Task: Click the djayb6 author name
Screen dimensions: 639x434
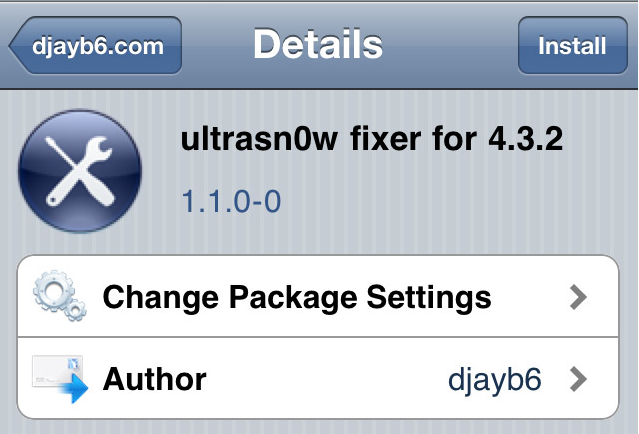Action: click(495, 380)
